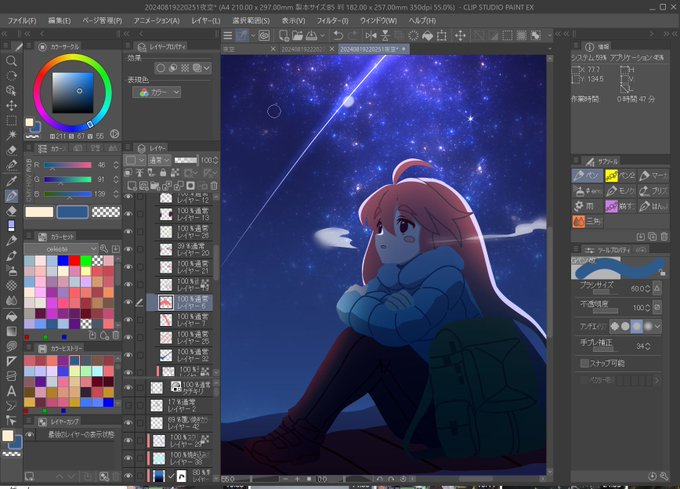Select the rectangular Selection marquee tool

pyautogui.click(x=11, y=121)
